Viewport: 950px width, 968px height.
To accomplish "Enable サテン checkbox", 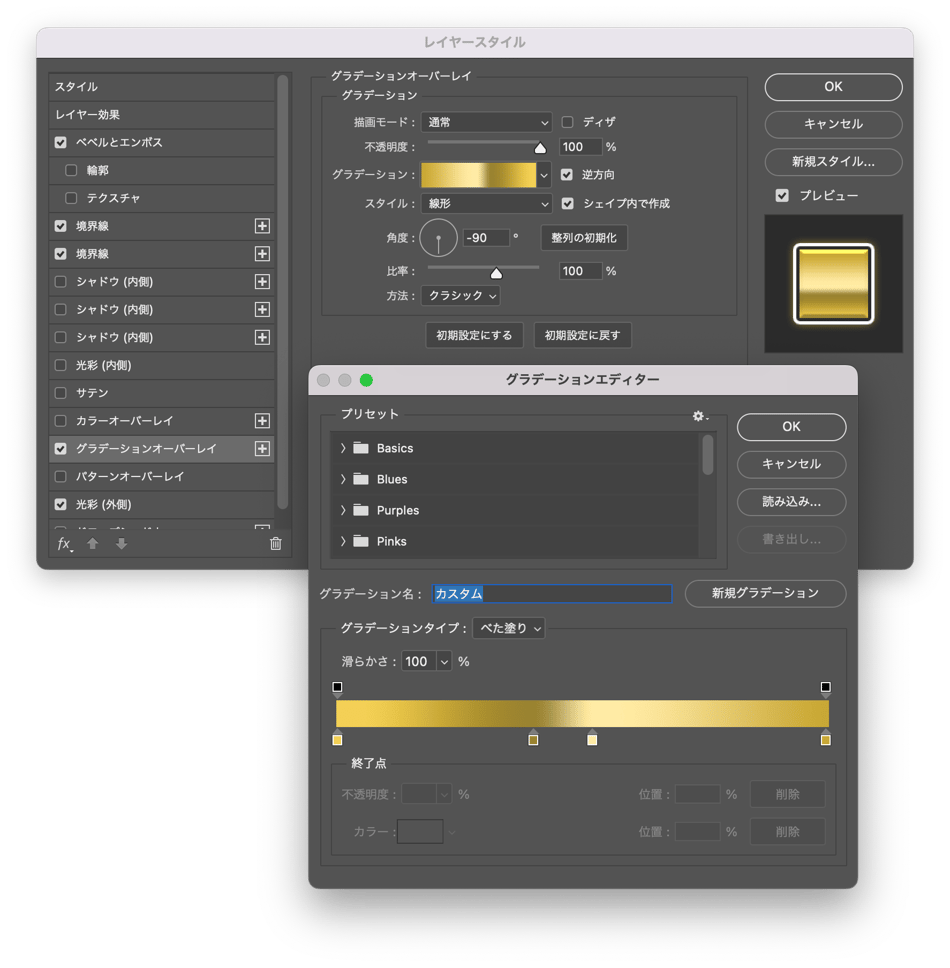I will [x=60, y=393].
